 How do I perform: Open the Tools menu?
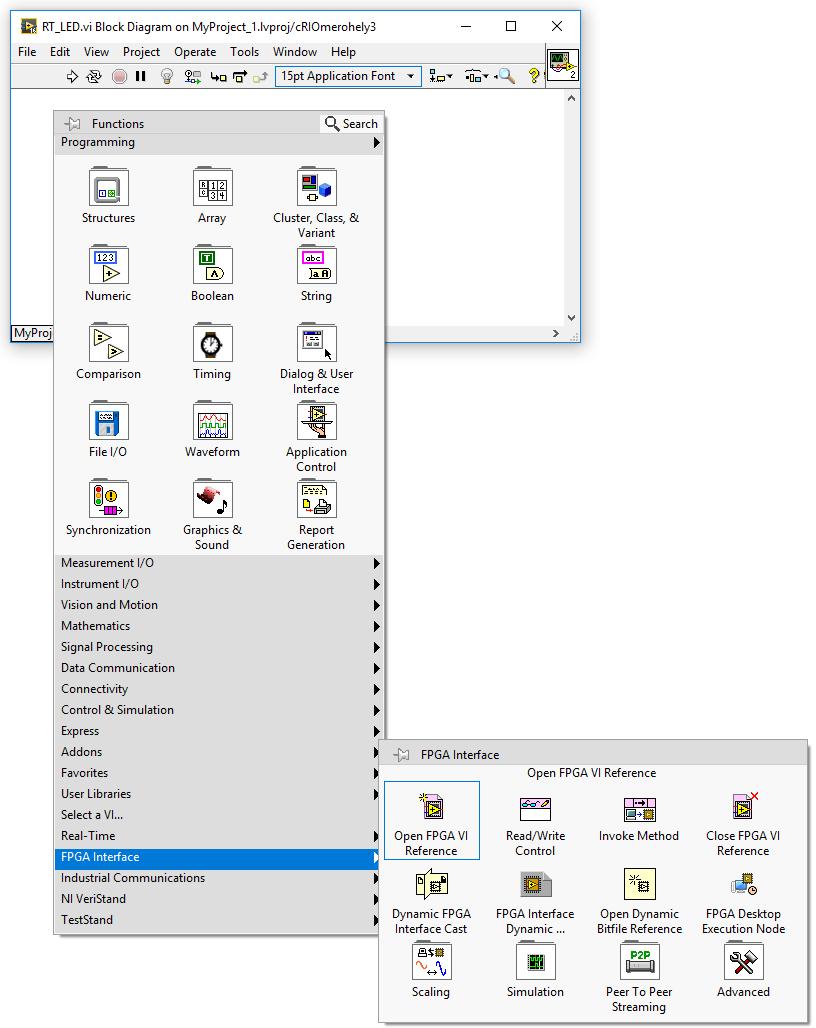pyautogui.click(x=244, y=52)
